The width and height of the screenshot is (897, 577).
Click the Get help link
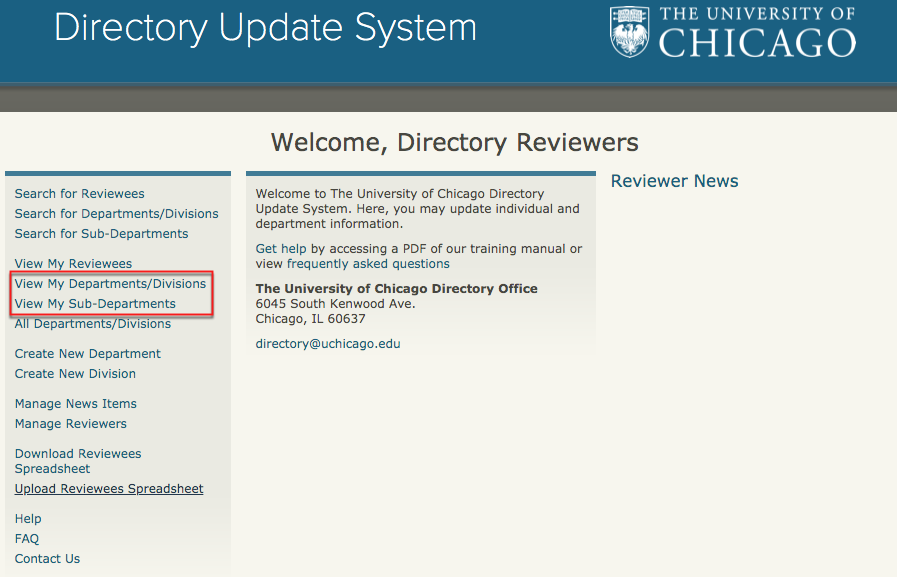click(x=281, y=249)
